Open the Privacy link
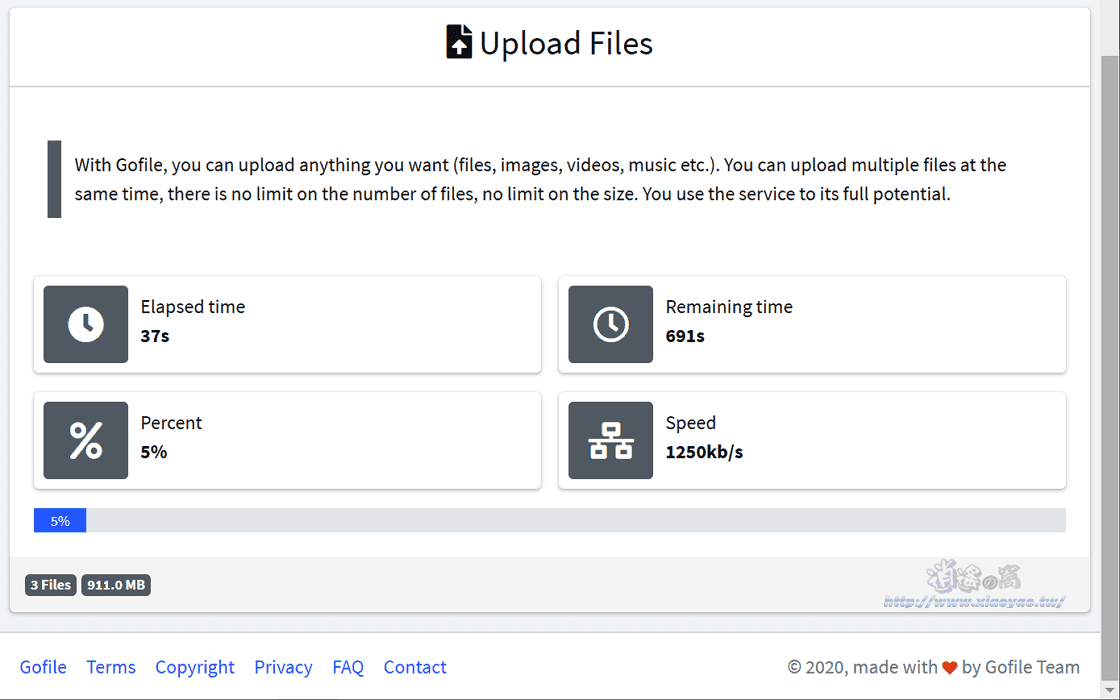The width and height of the screenshot is (1120, 700). click(284, 667)
